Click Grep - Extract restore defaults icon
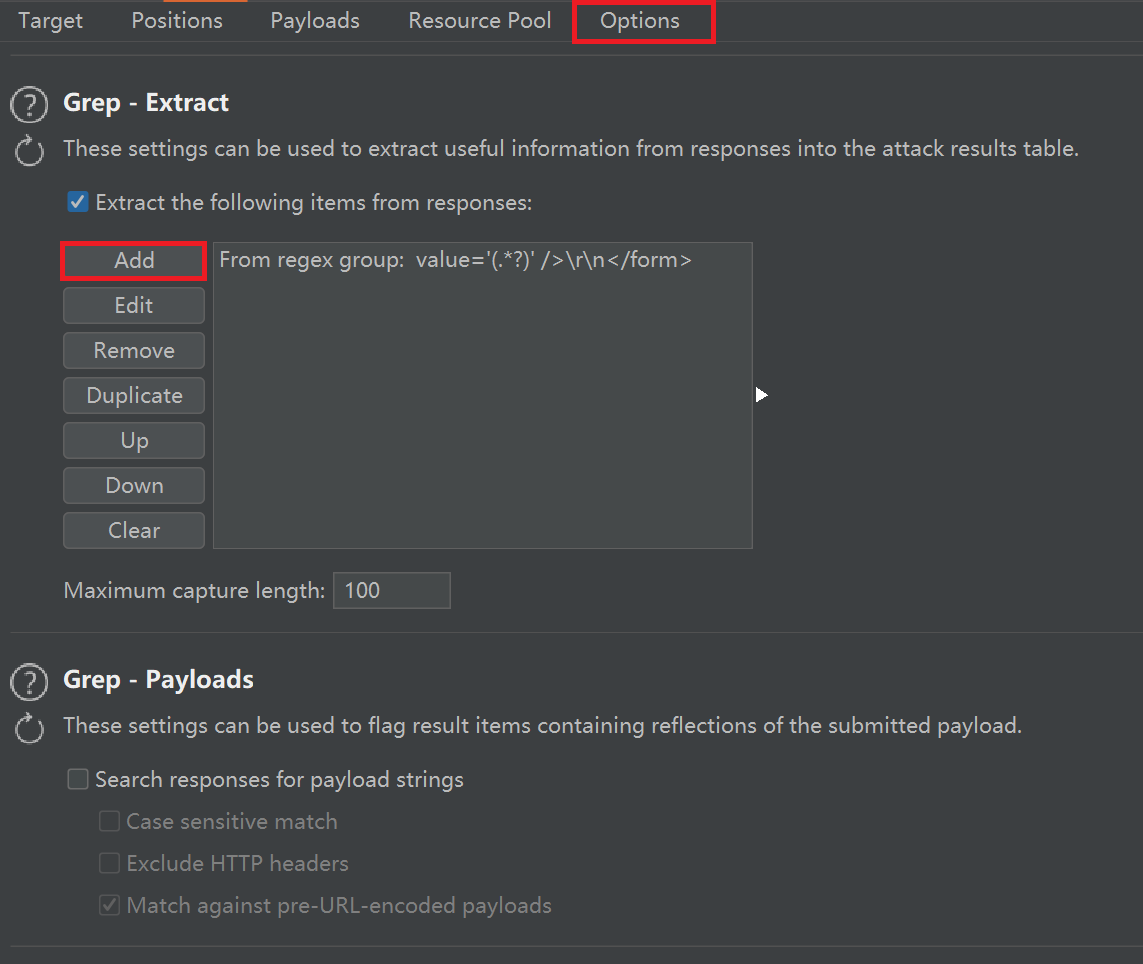 [30, 152]
